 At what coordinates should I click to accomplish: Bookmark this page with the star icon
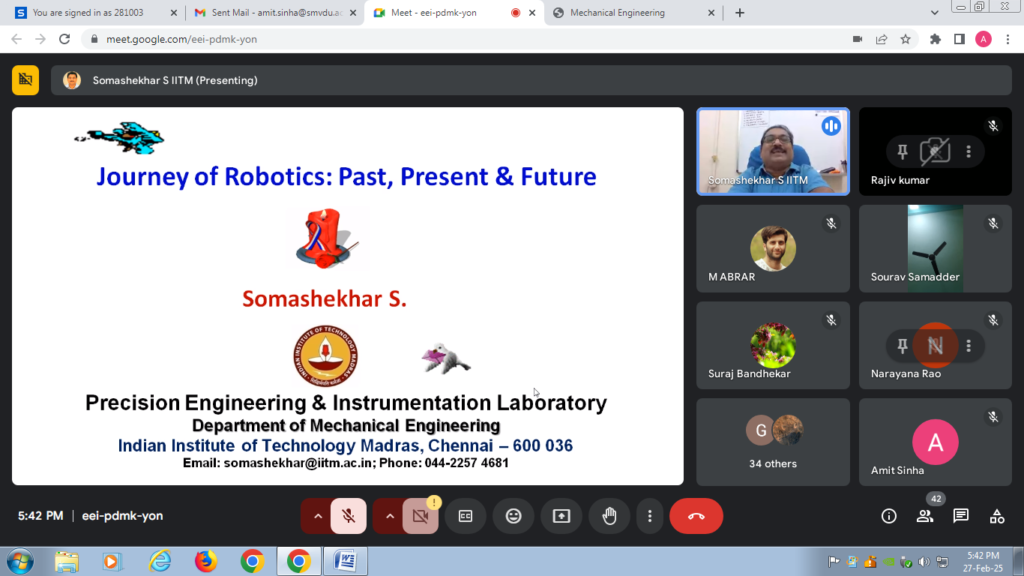click(x=905, y=39)
